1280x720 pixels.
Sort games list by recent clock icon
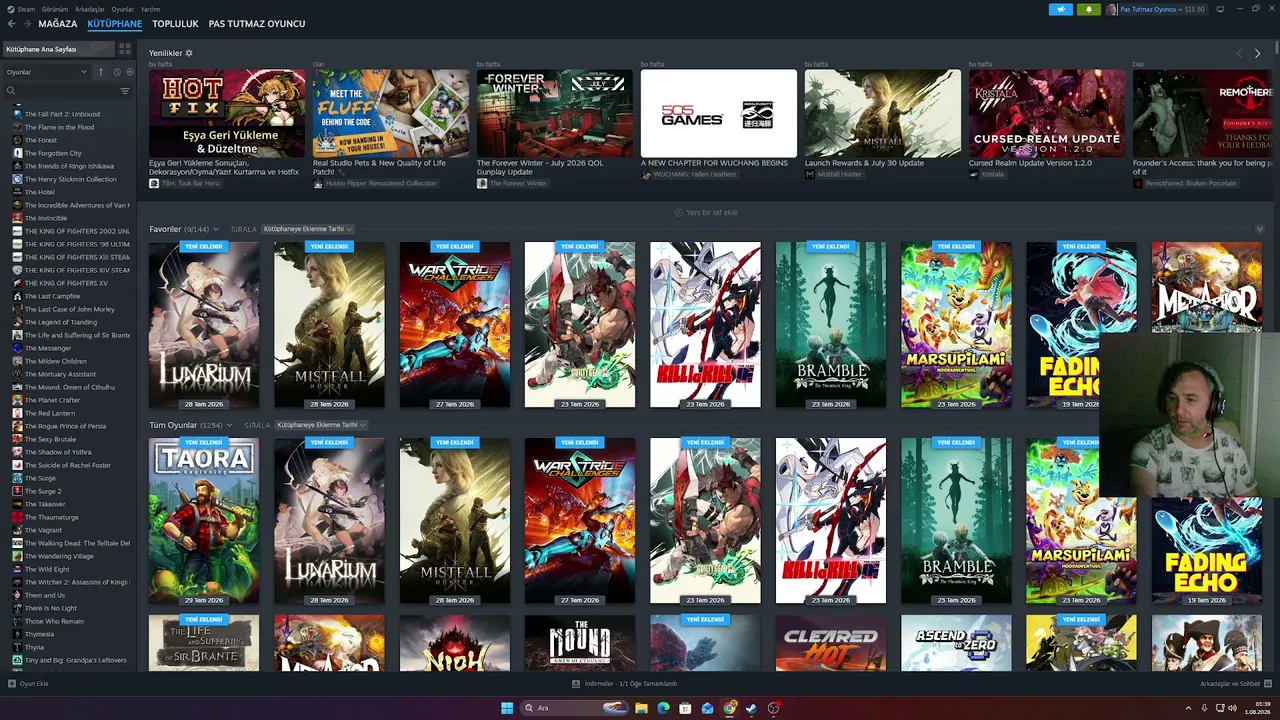click(116, 72)
